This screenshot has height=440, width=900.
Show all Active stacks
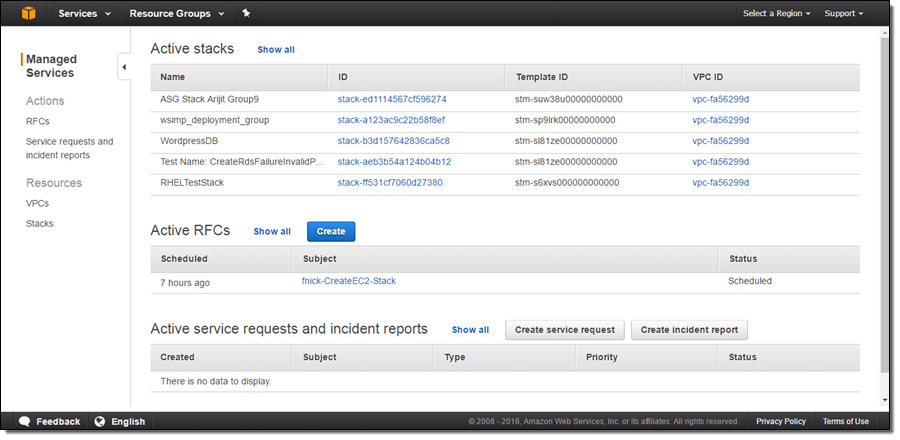[x=276, y=49]
